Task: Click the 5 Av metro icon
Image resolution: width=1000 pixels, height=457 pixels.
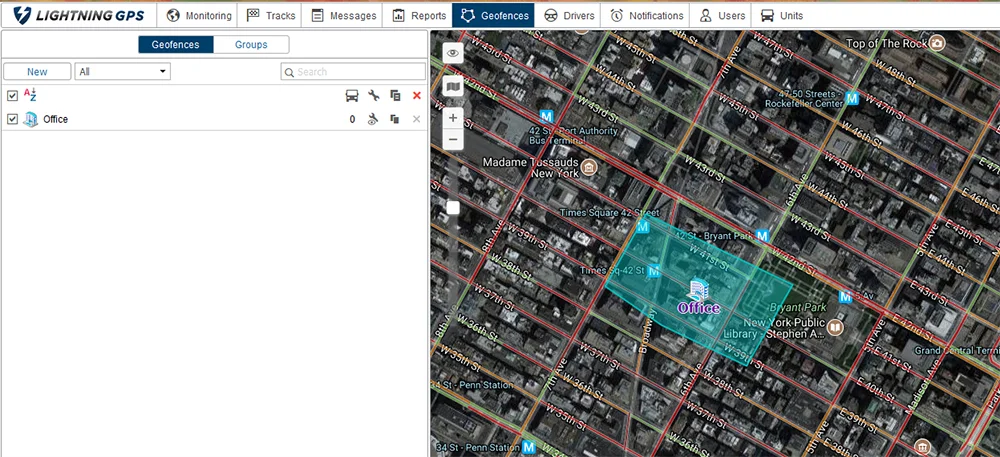Action: point(846,296)
